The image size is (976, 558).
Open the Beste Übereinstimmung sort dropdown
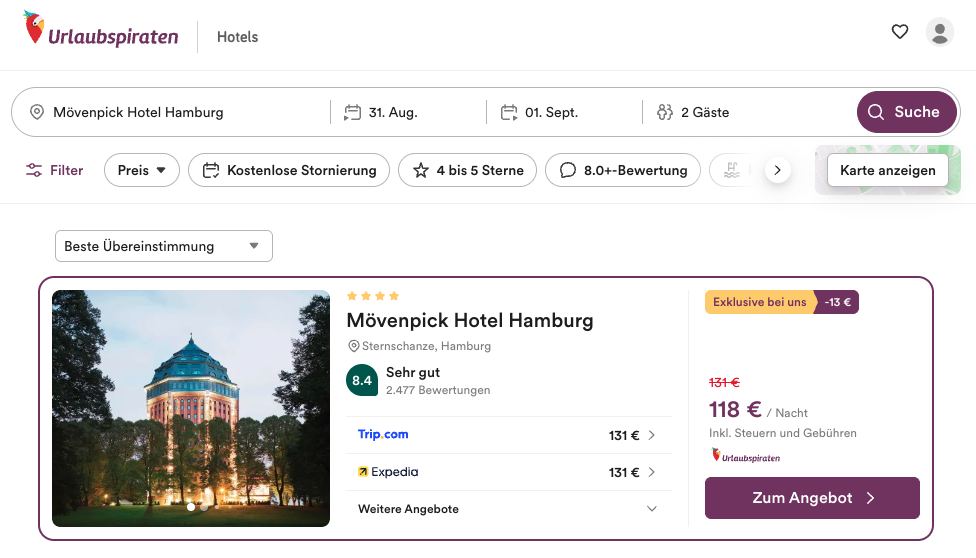164,246
